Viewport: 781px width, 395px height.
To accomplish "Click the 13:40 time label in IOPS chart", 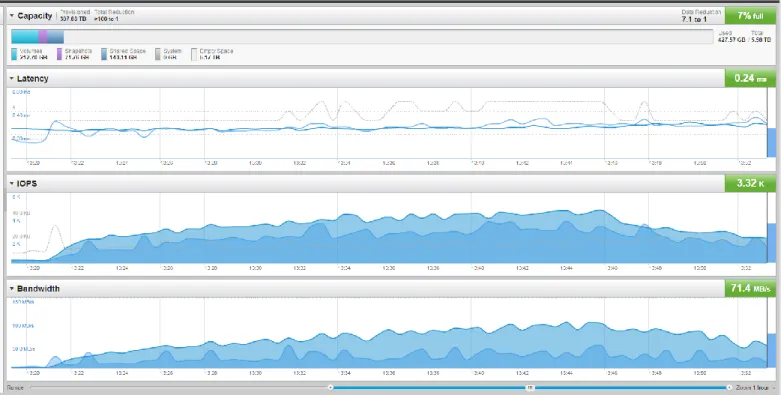I will coord(478,268).
